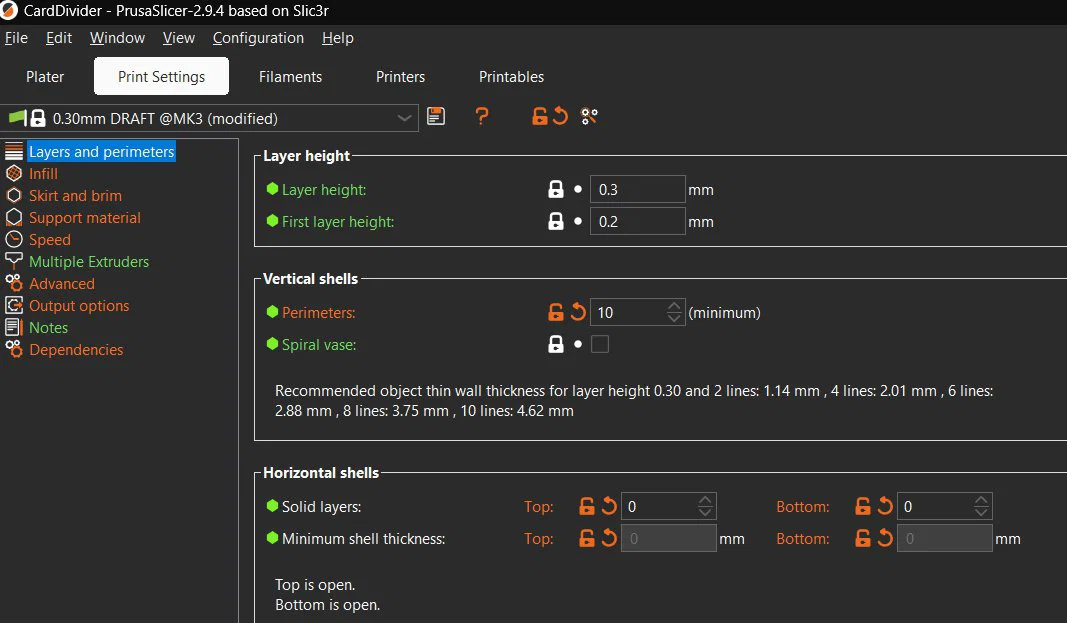Screen dimensions: 1067x623
Task: Decrease Bottom solid layers with down arrow
Action: coord(981,512)
